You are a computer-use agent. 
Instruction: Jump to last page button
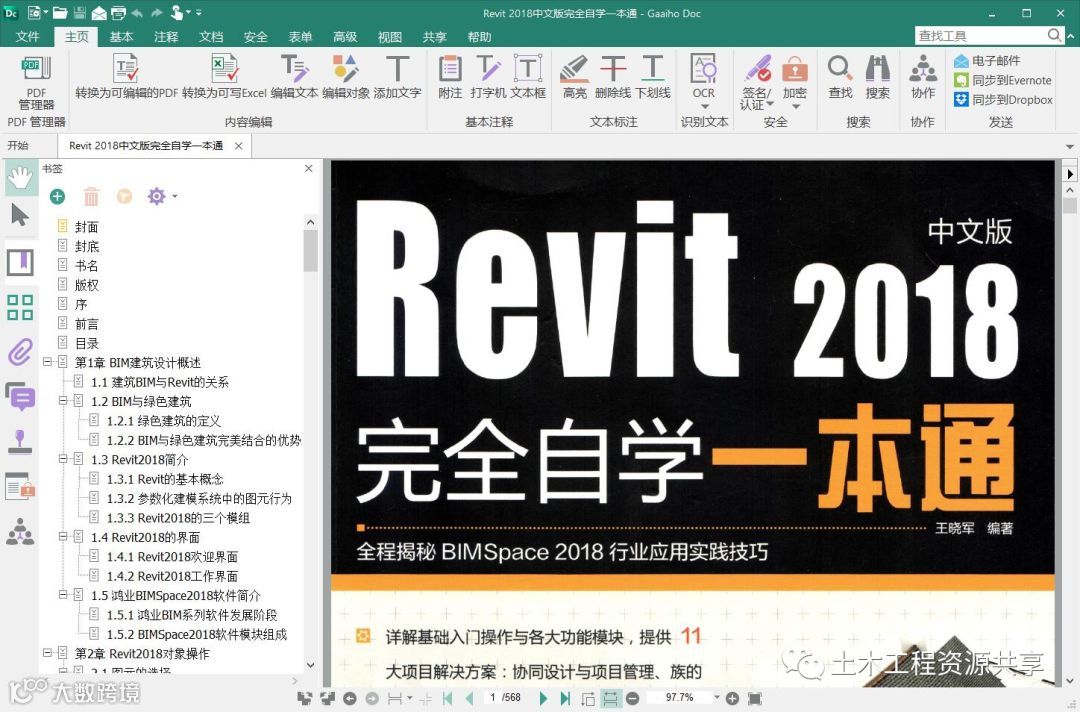coord(565,698)
